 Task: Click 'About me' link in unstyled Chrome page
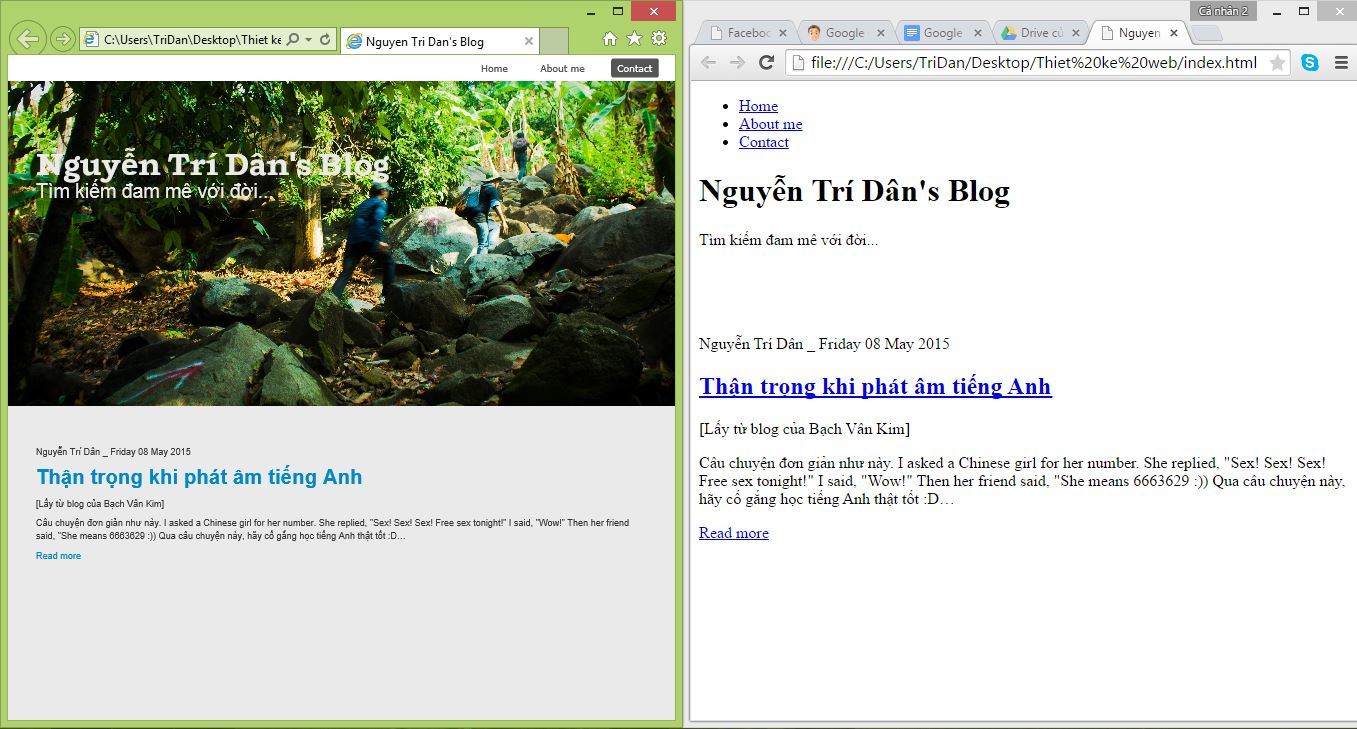770,124
